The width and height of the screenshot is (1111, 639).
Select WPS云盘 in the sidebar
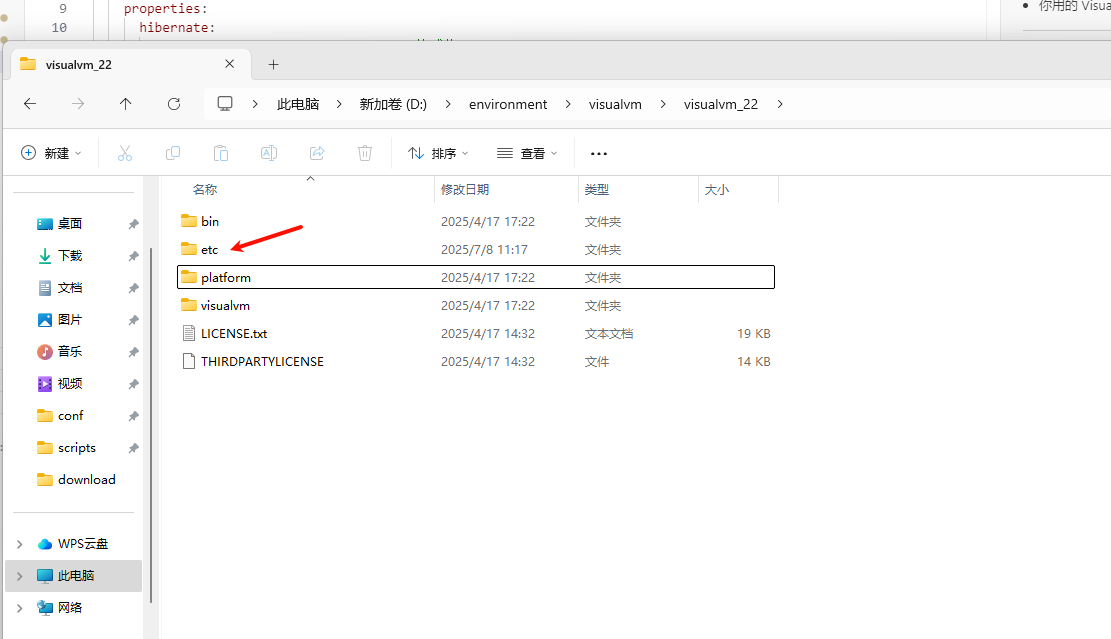tap(82, 544)
